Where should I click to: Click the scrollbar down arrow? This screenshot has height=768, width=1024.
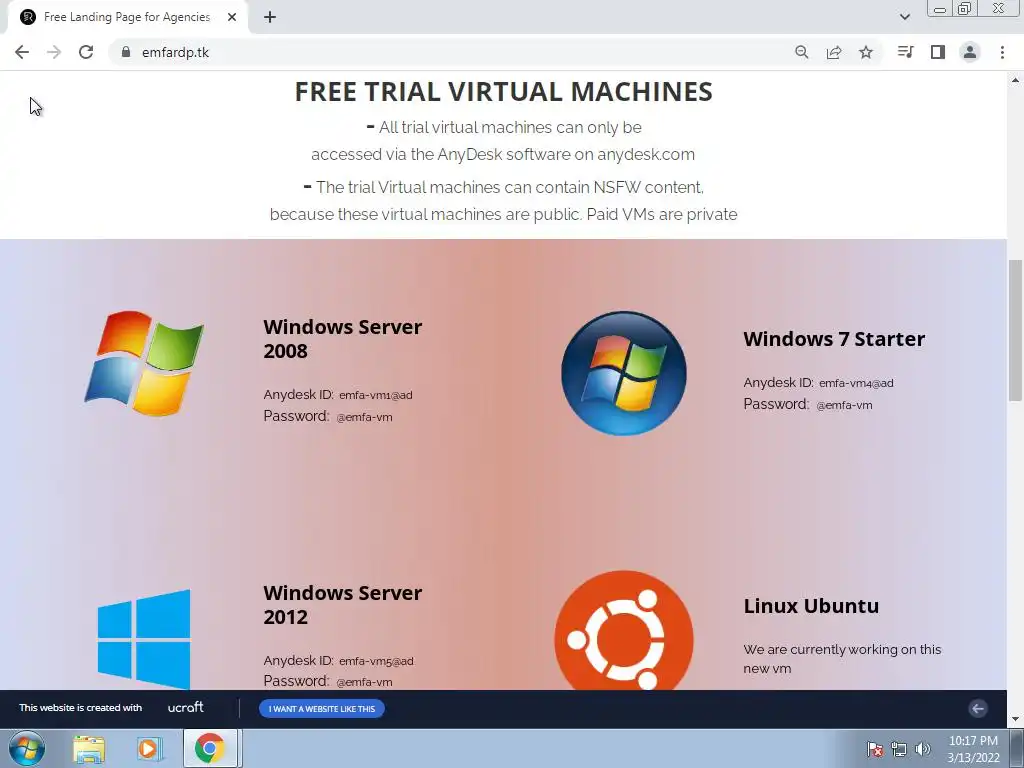(1015, 720)
